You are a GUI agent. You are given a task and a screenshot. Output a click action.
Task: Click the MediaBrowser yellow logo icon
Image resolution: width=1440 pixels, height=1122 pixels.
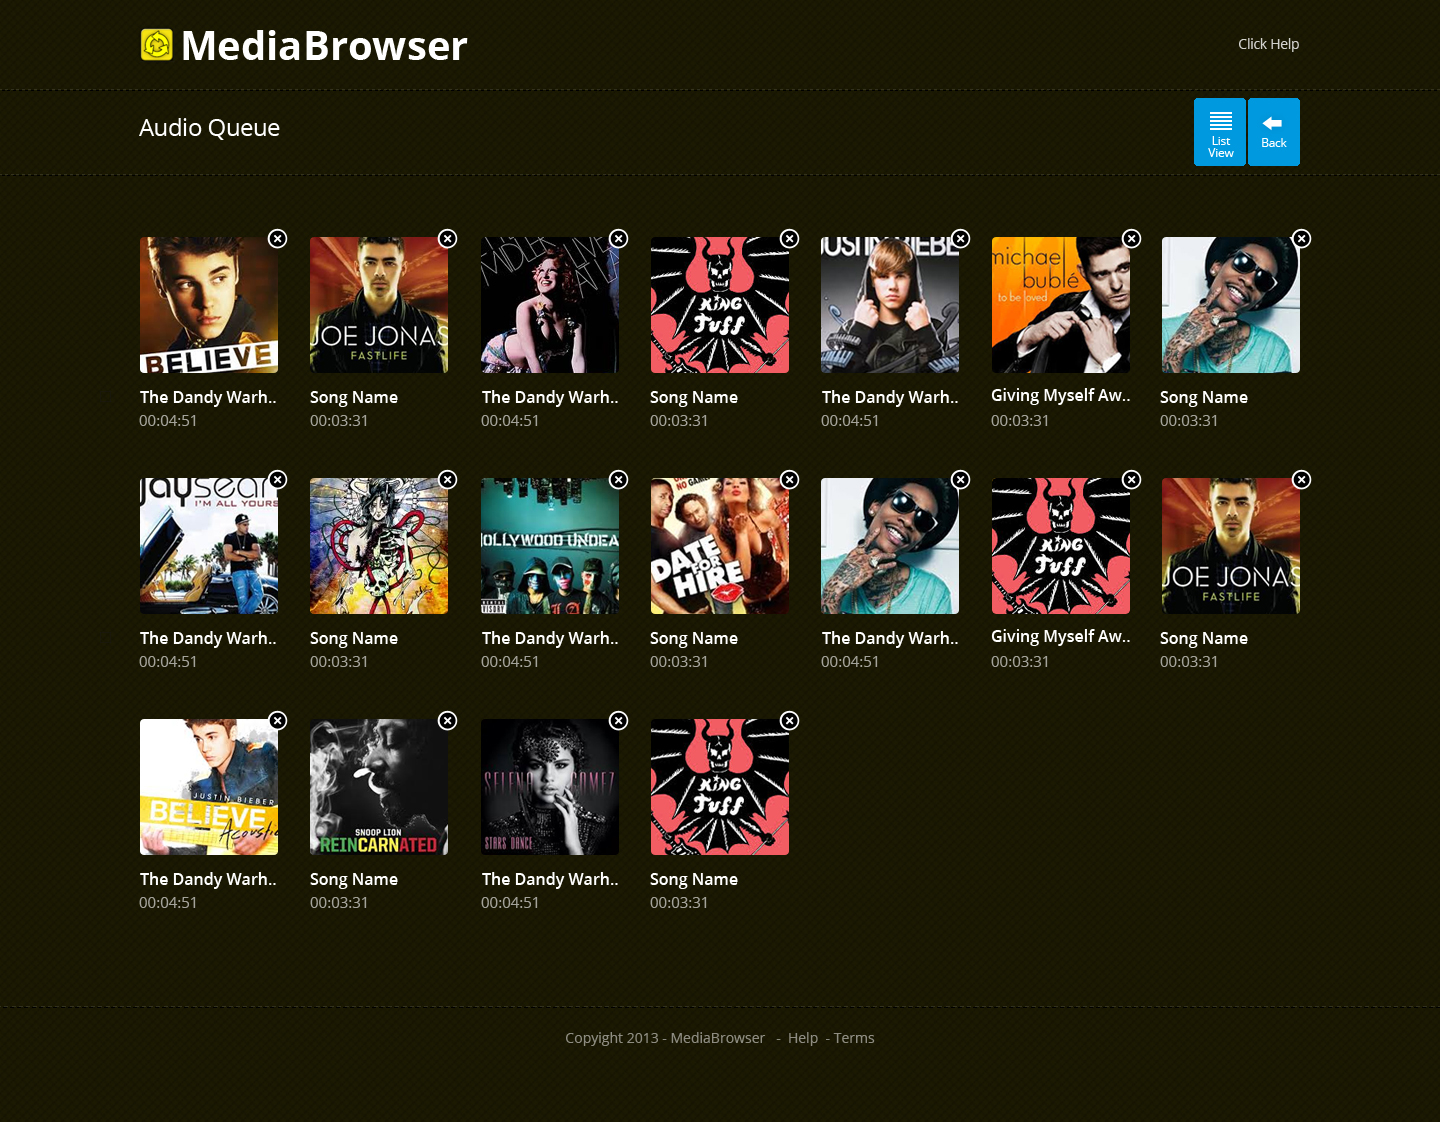point(157,45)
